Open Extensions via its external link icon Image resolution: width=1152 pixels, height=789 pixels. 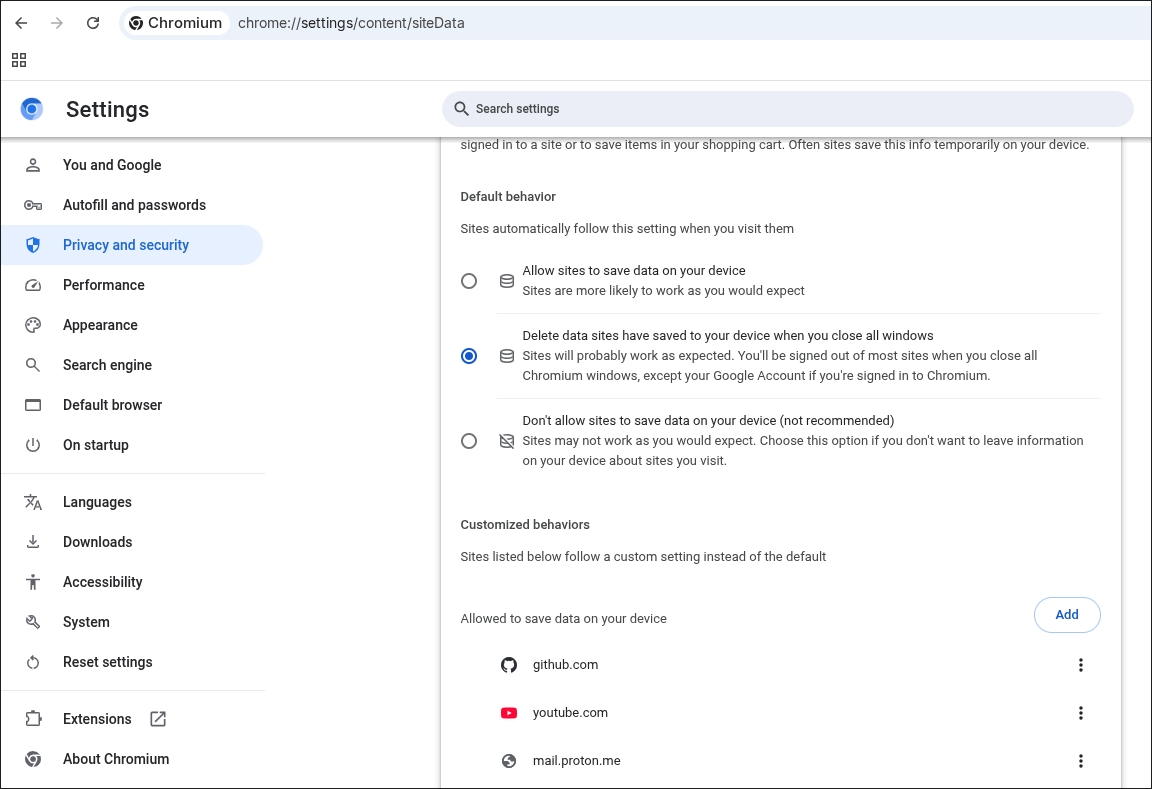[x=157, y=718]
